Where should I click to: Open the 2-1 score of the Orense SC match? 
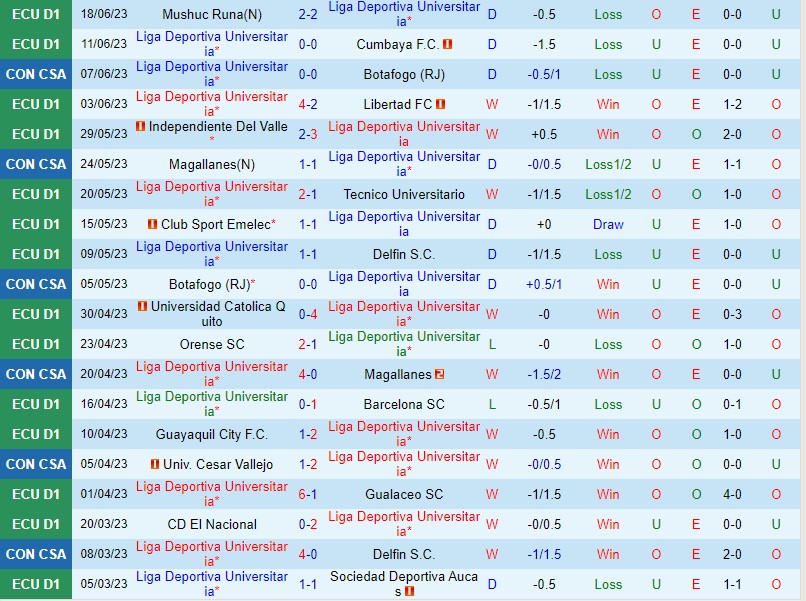pos(308,344)
